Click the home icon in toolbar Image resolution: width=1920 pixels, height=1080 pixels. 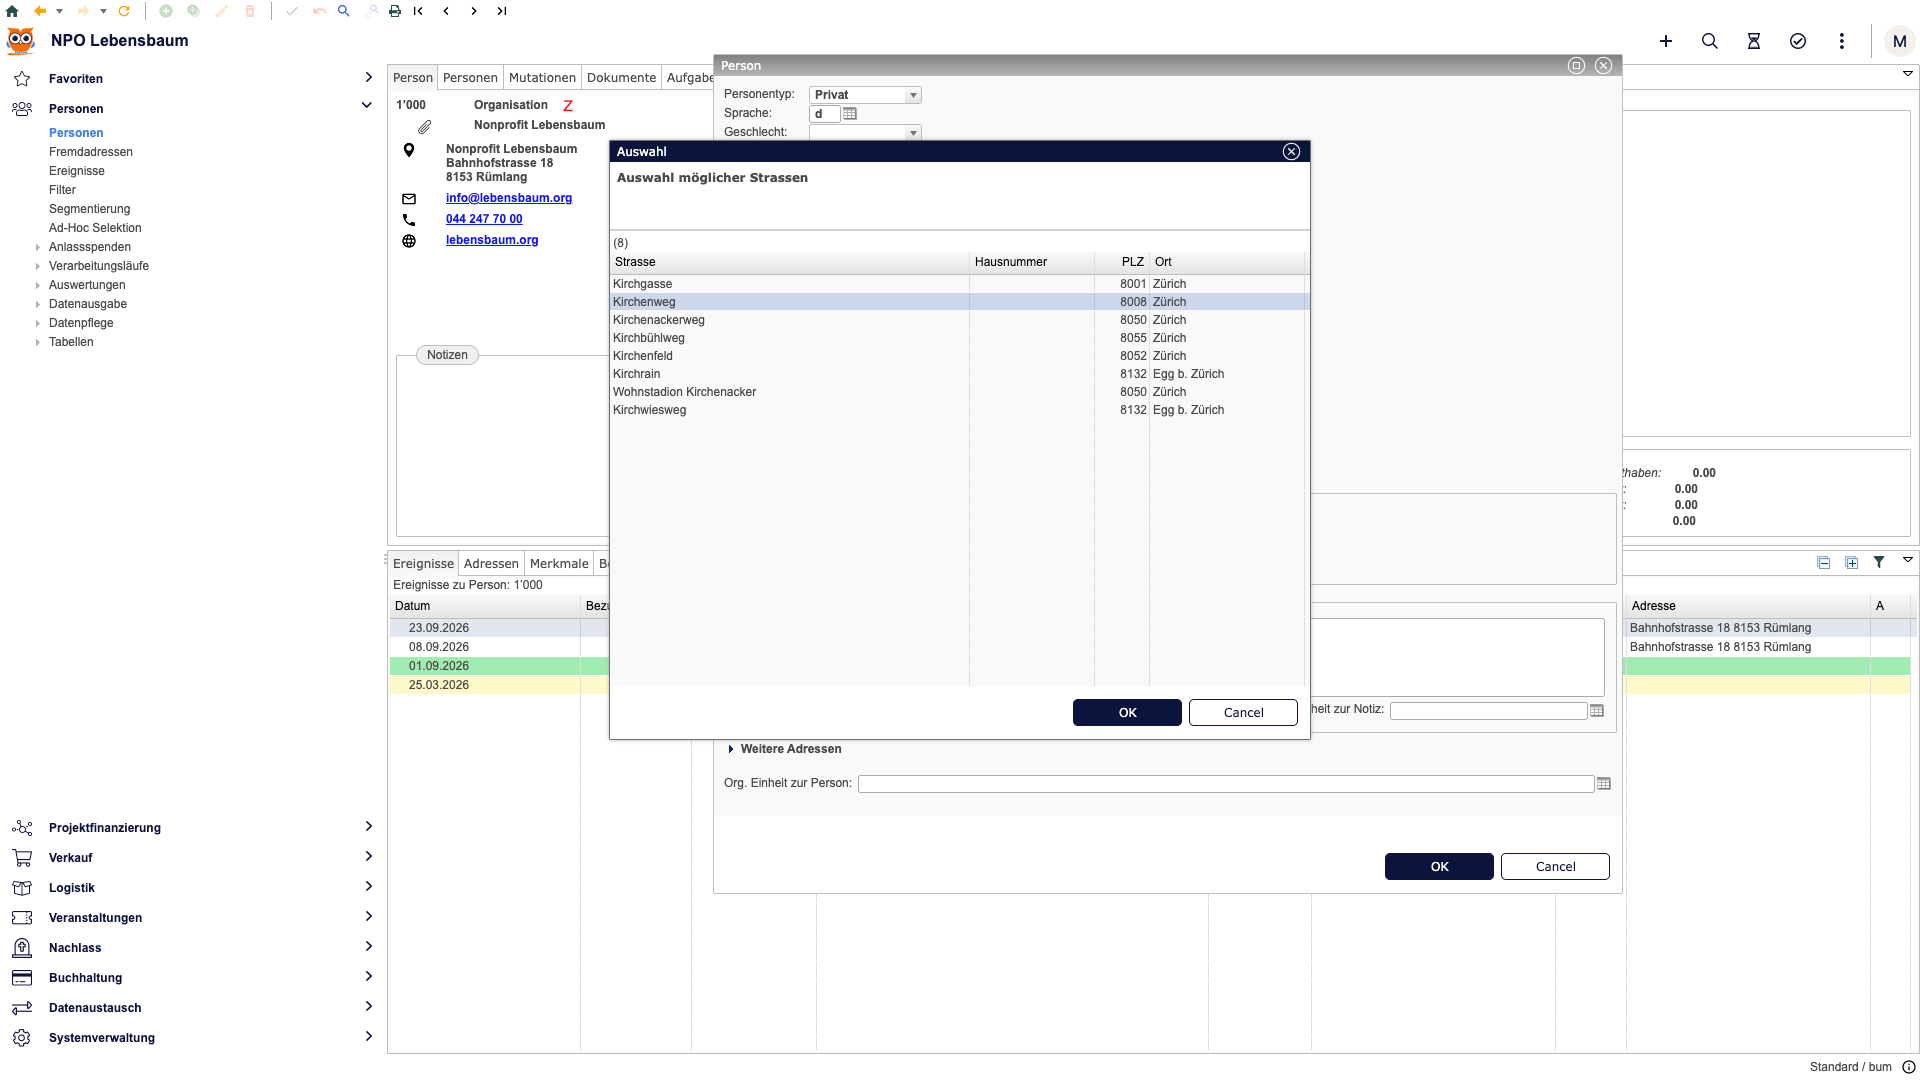pyautogui.click(x=12, y=11)
